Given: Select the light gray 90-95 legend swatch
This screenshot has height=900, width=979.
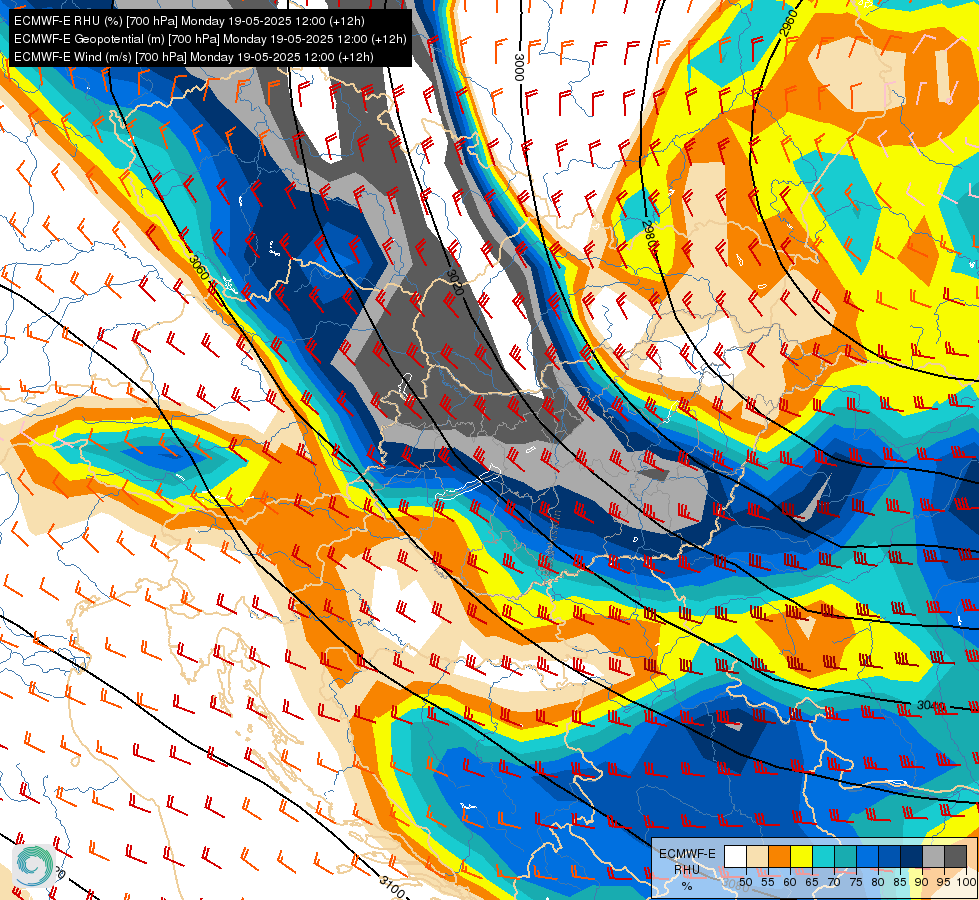Looking at the screenshot, I should click(x=933, y=856).
